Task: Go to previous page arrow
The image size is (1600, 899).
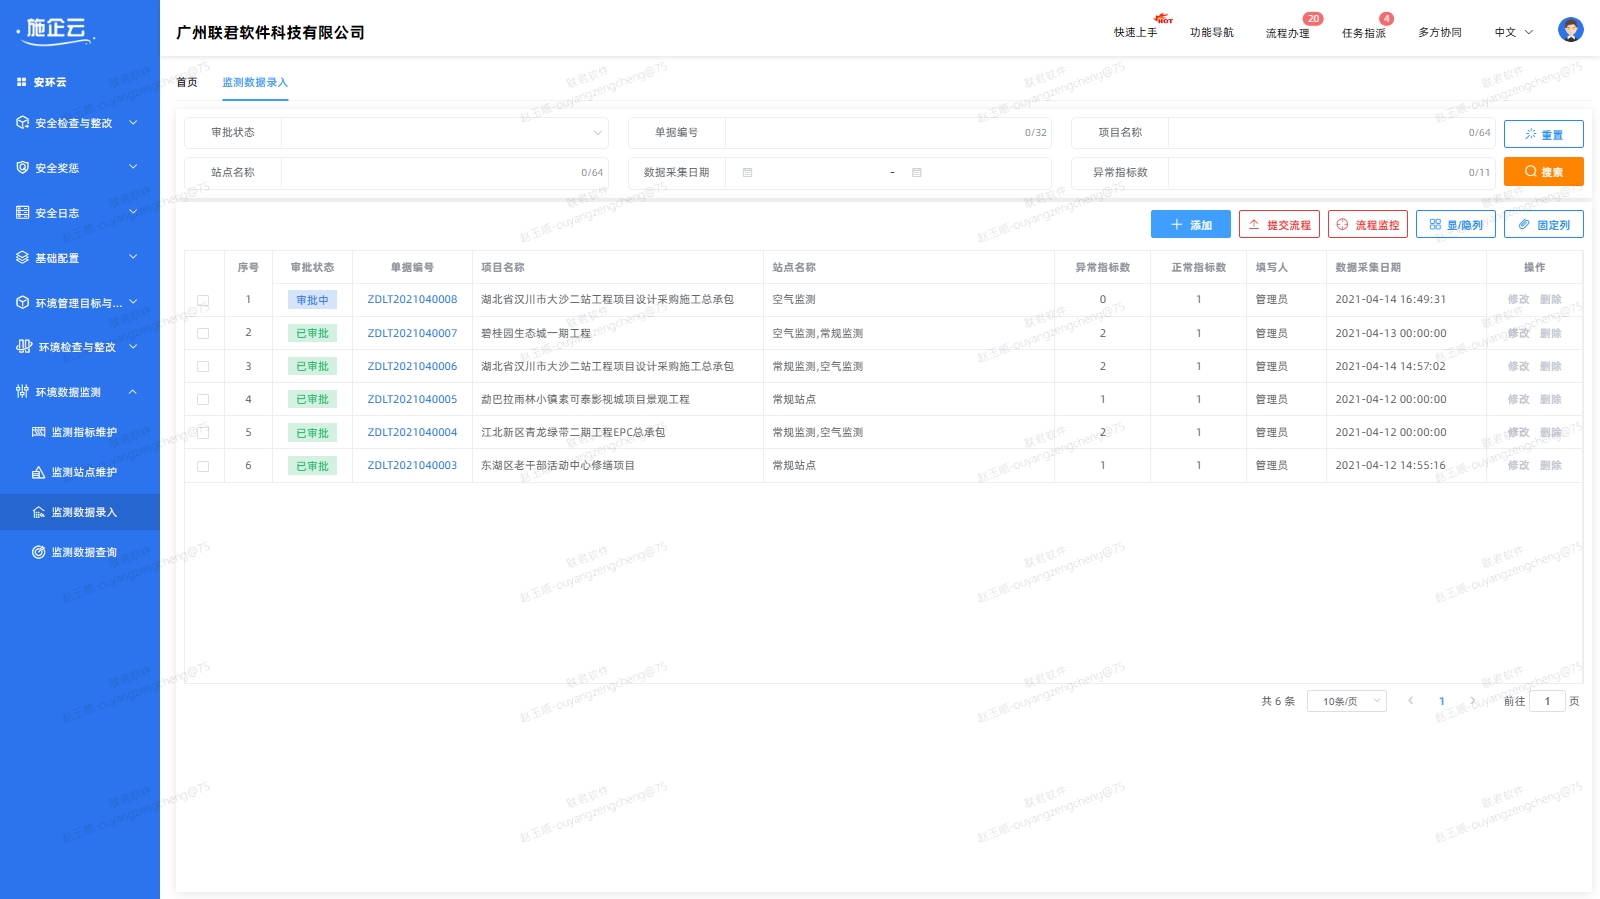Action: tap(1410, 701)
